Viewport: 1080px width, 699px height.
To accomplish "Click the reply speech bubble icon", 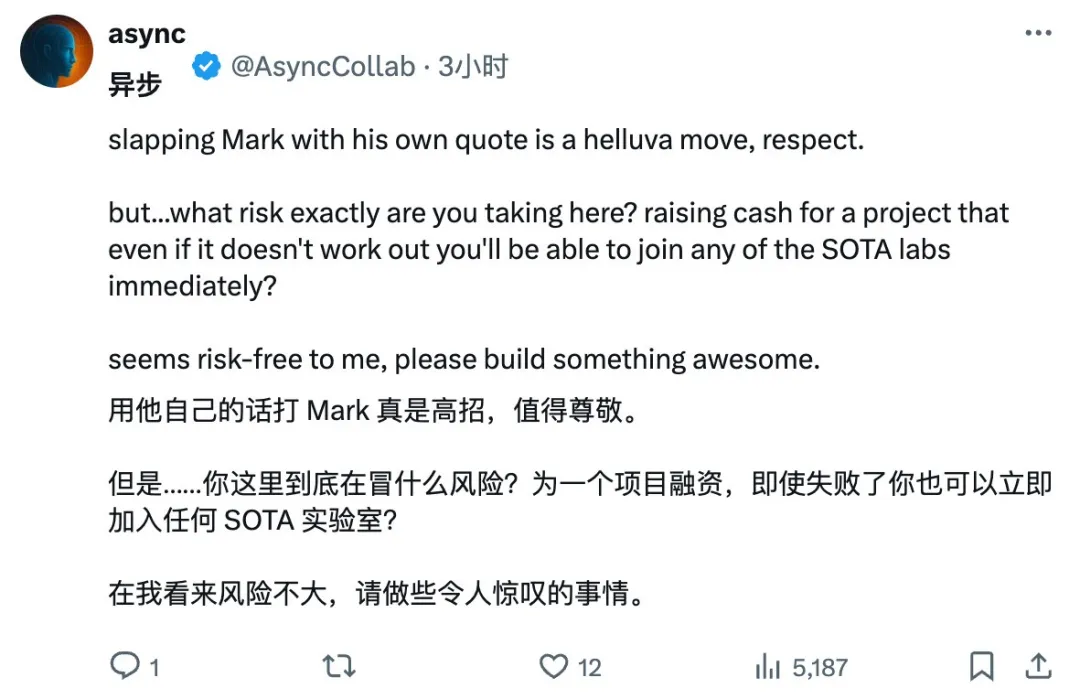I will click(x=124, y=665).
